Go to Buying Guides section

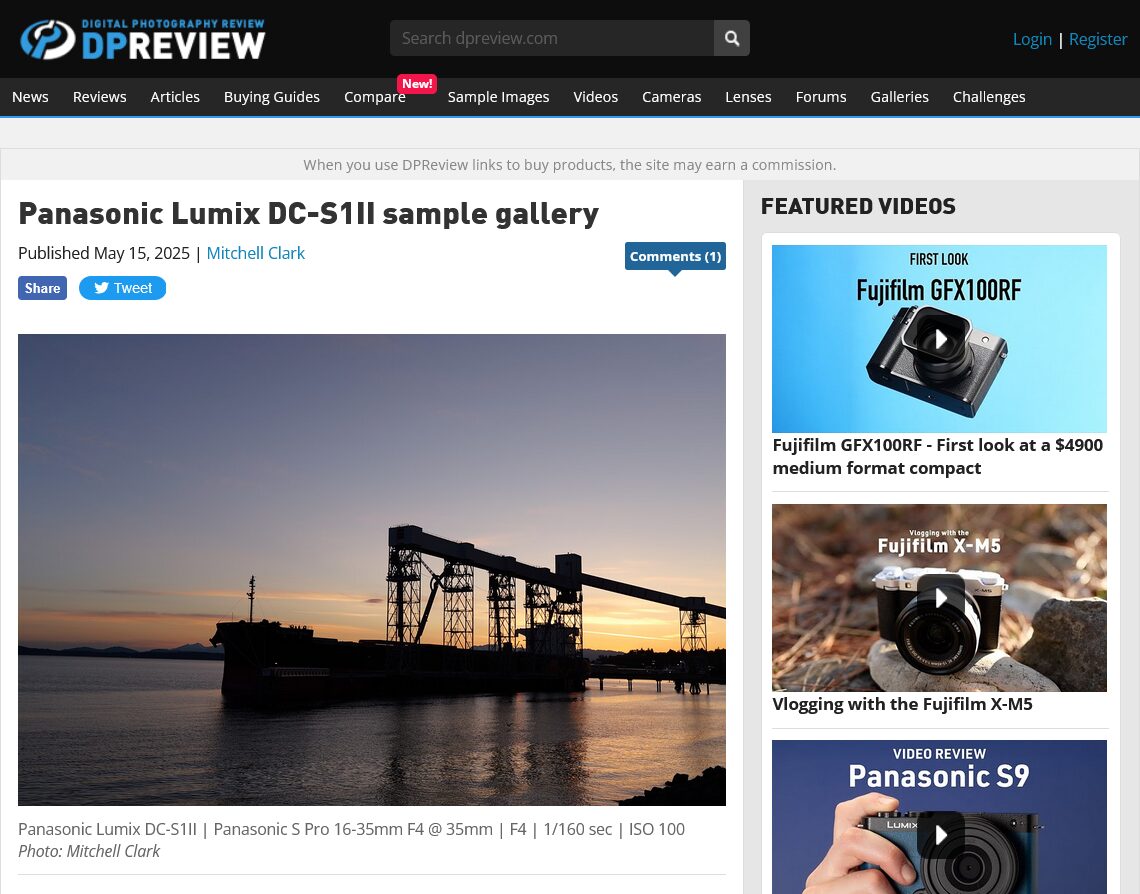[x=272, y=97]
